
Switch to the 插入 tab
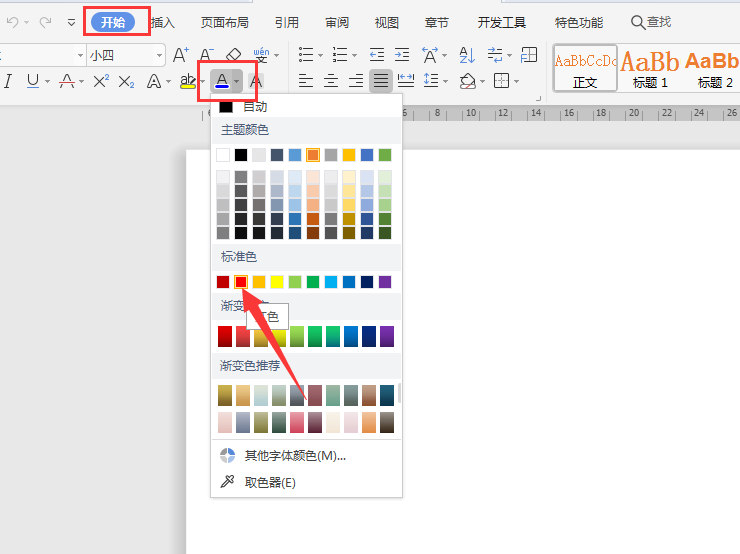point(162,22)
